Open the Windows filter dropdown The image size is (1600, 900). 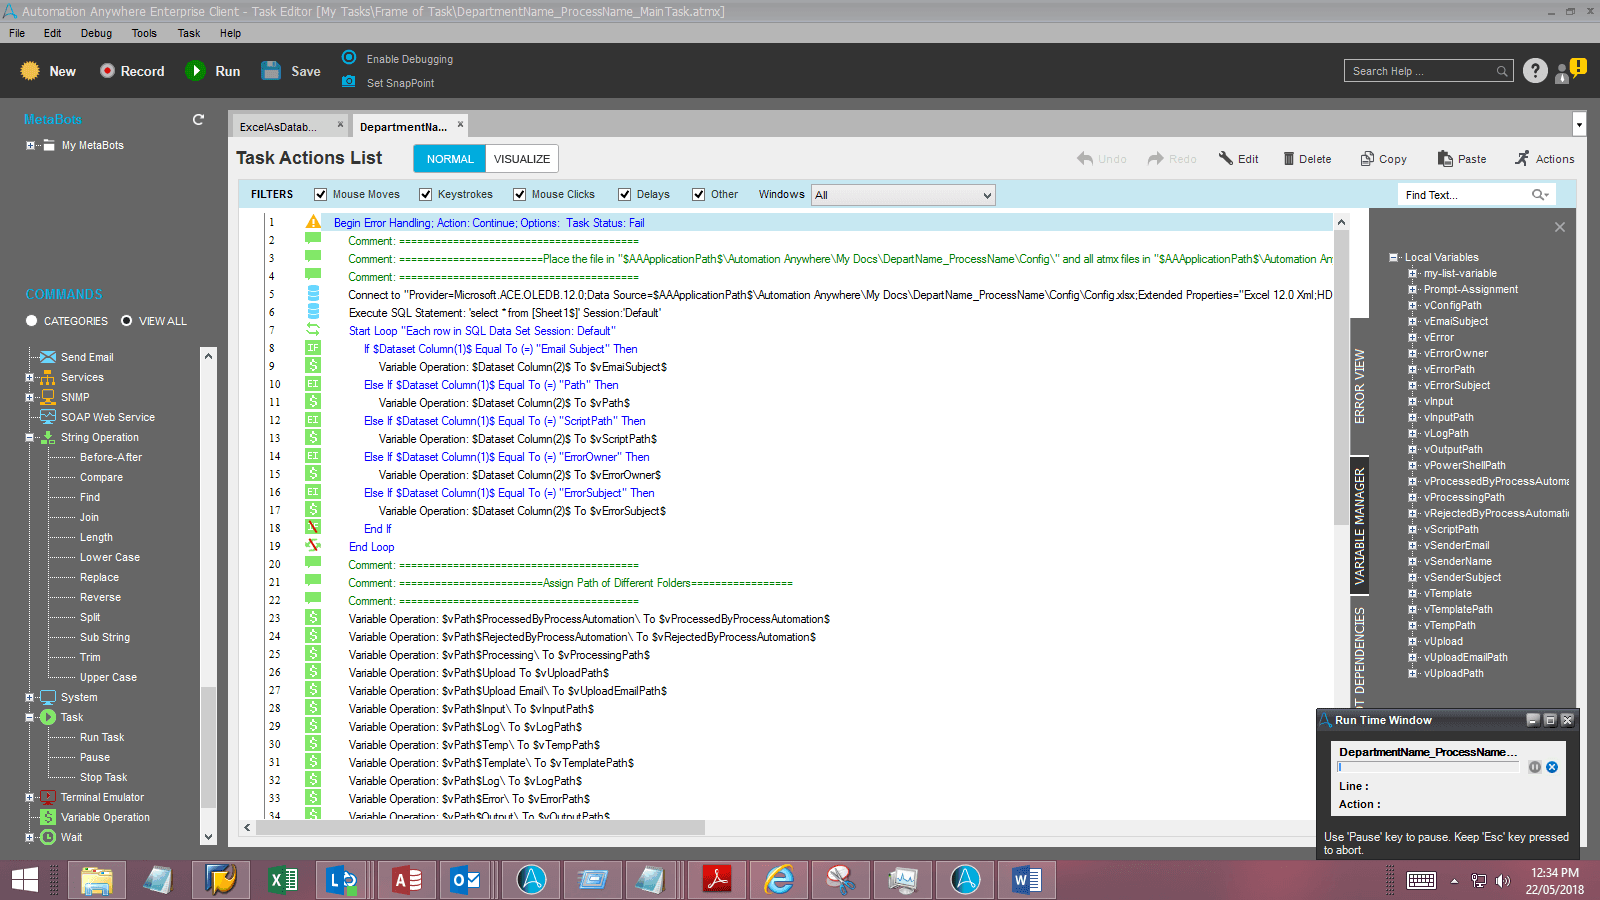tap(903, 195)
